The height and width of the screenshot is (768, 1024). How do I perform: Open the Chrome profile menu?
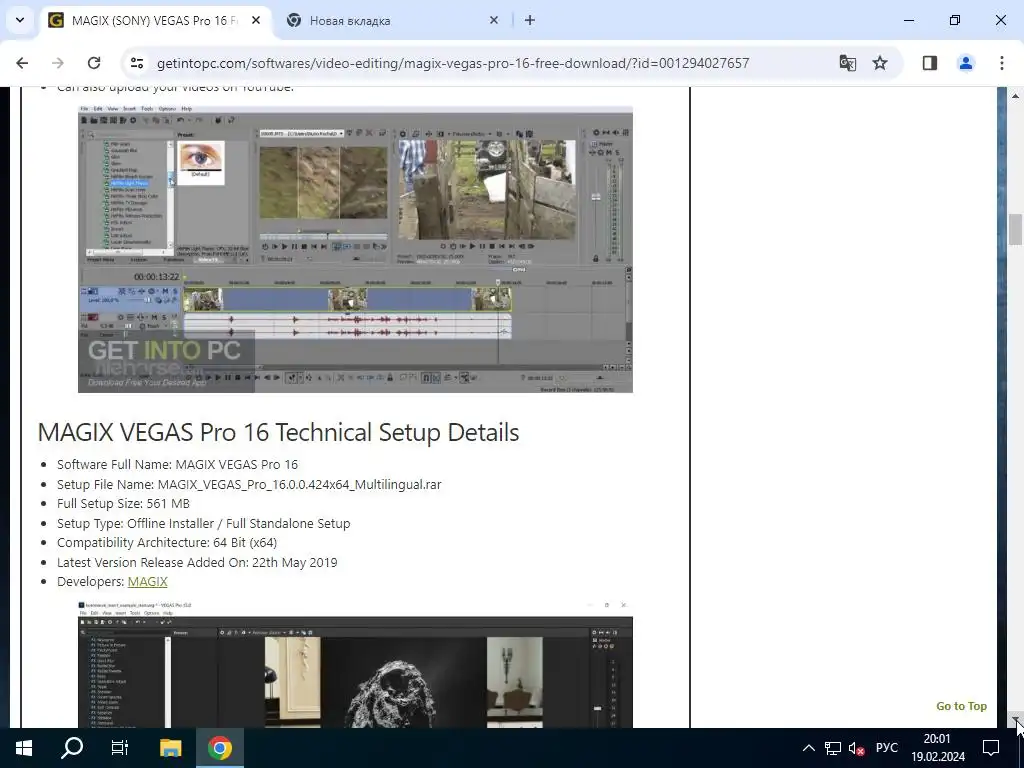pos(966,63)
